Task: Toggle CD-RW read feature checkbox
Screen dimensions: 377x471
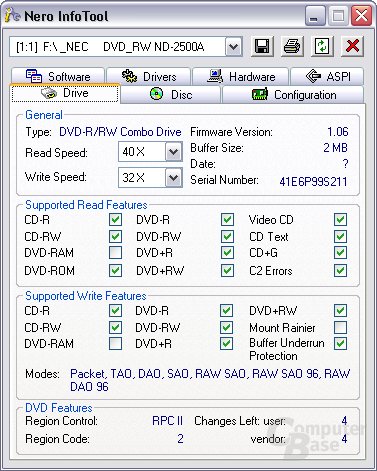Action: coord(115,237)
